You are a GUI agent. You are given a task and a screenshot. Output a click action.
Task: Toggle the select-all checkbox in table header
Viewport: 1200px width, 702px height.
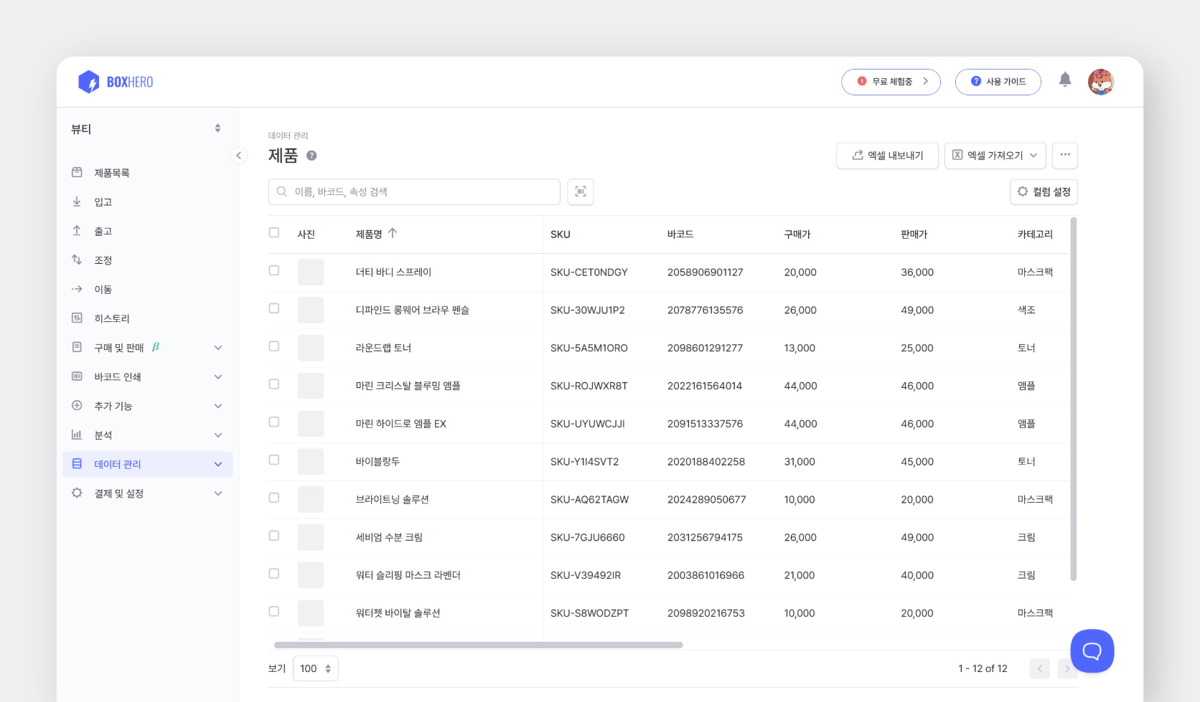point(273,232)
